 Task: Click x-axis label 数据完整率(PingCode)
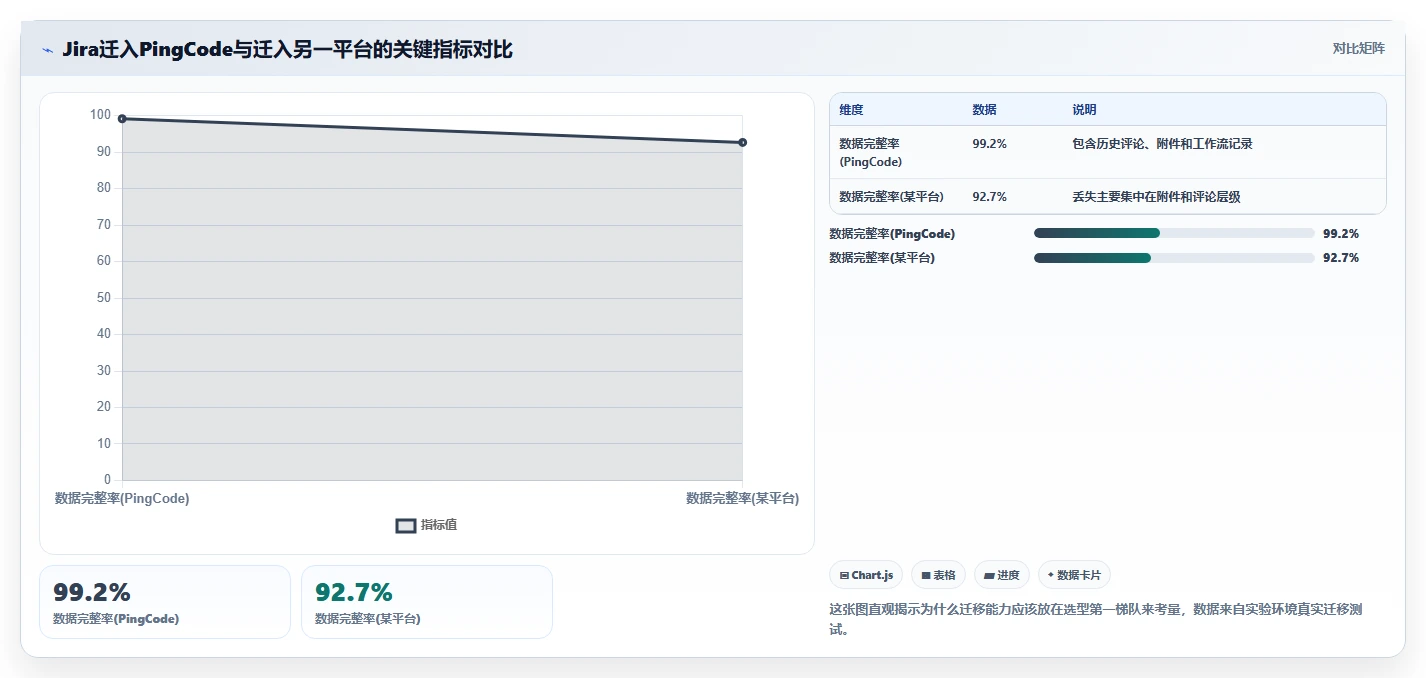point(122,498)
